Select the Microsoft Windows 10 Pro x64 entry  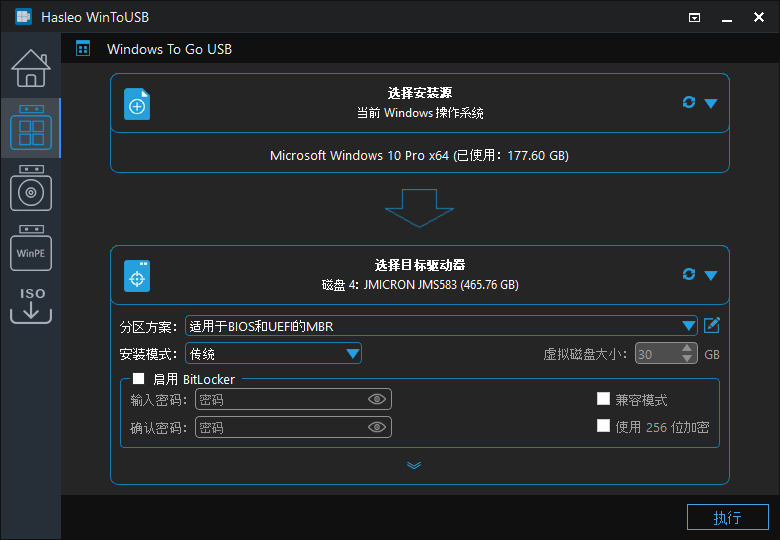419,155
